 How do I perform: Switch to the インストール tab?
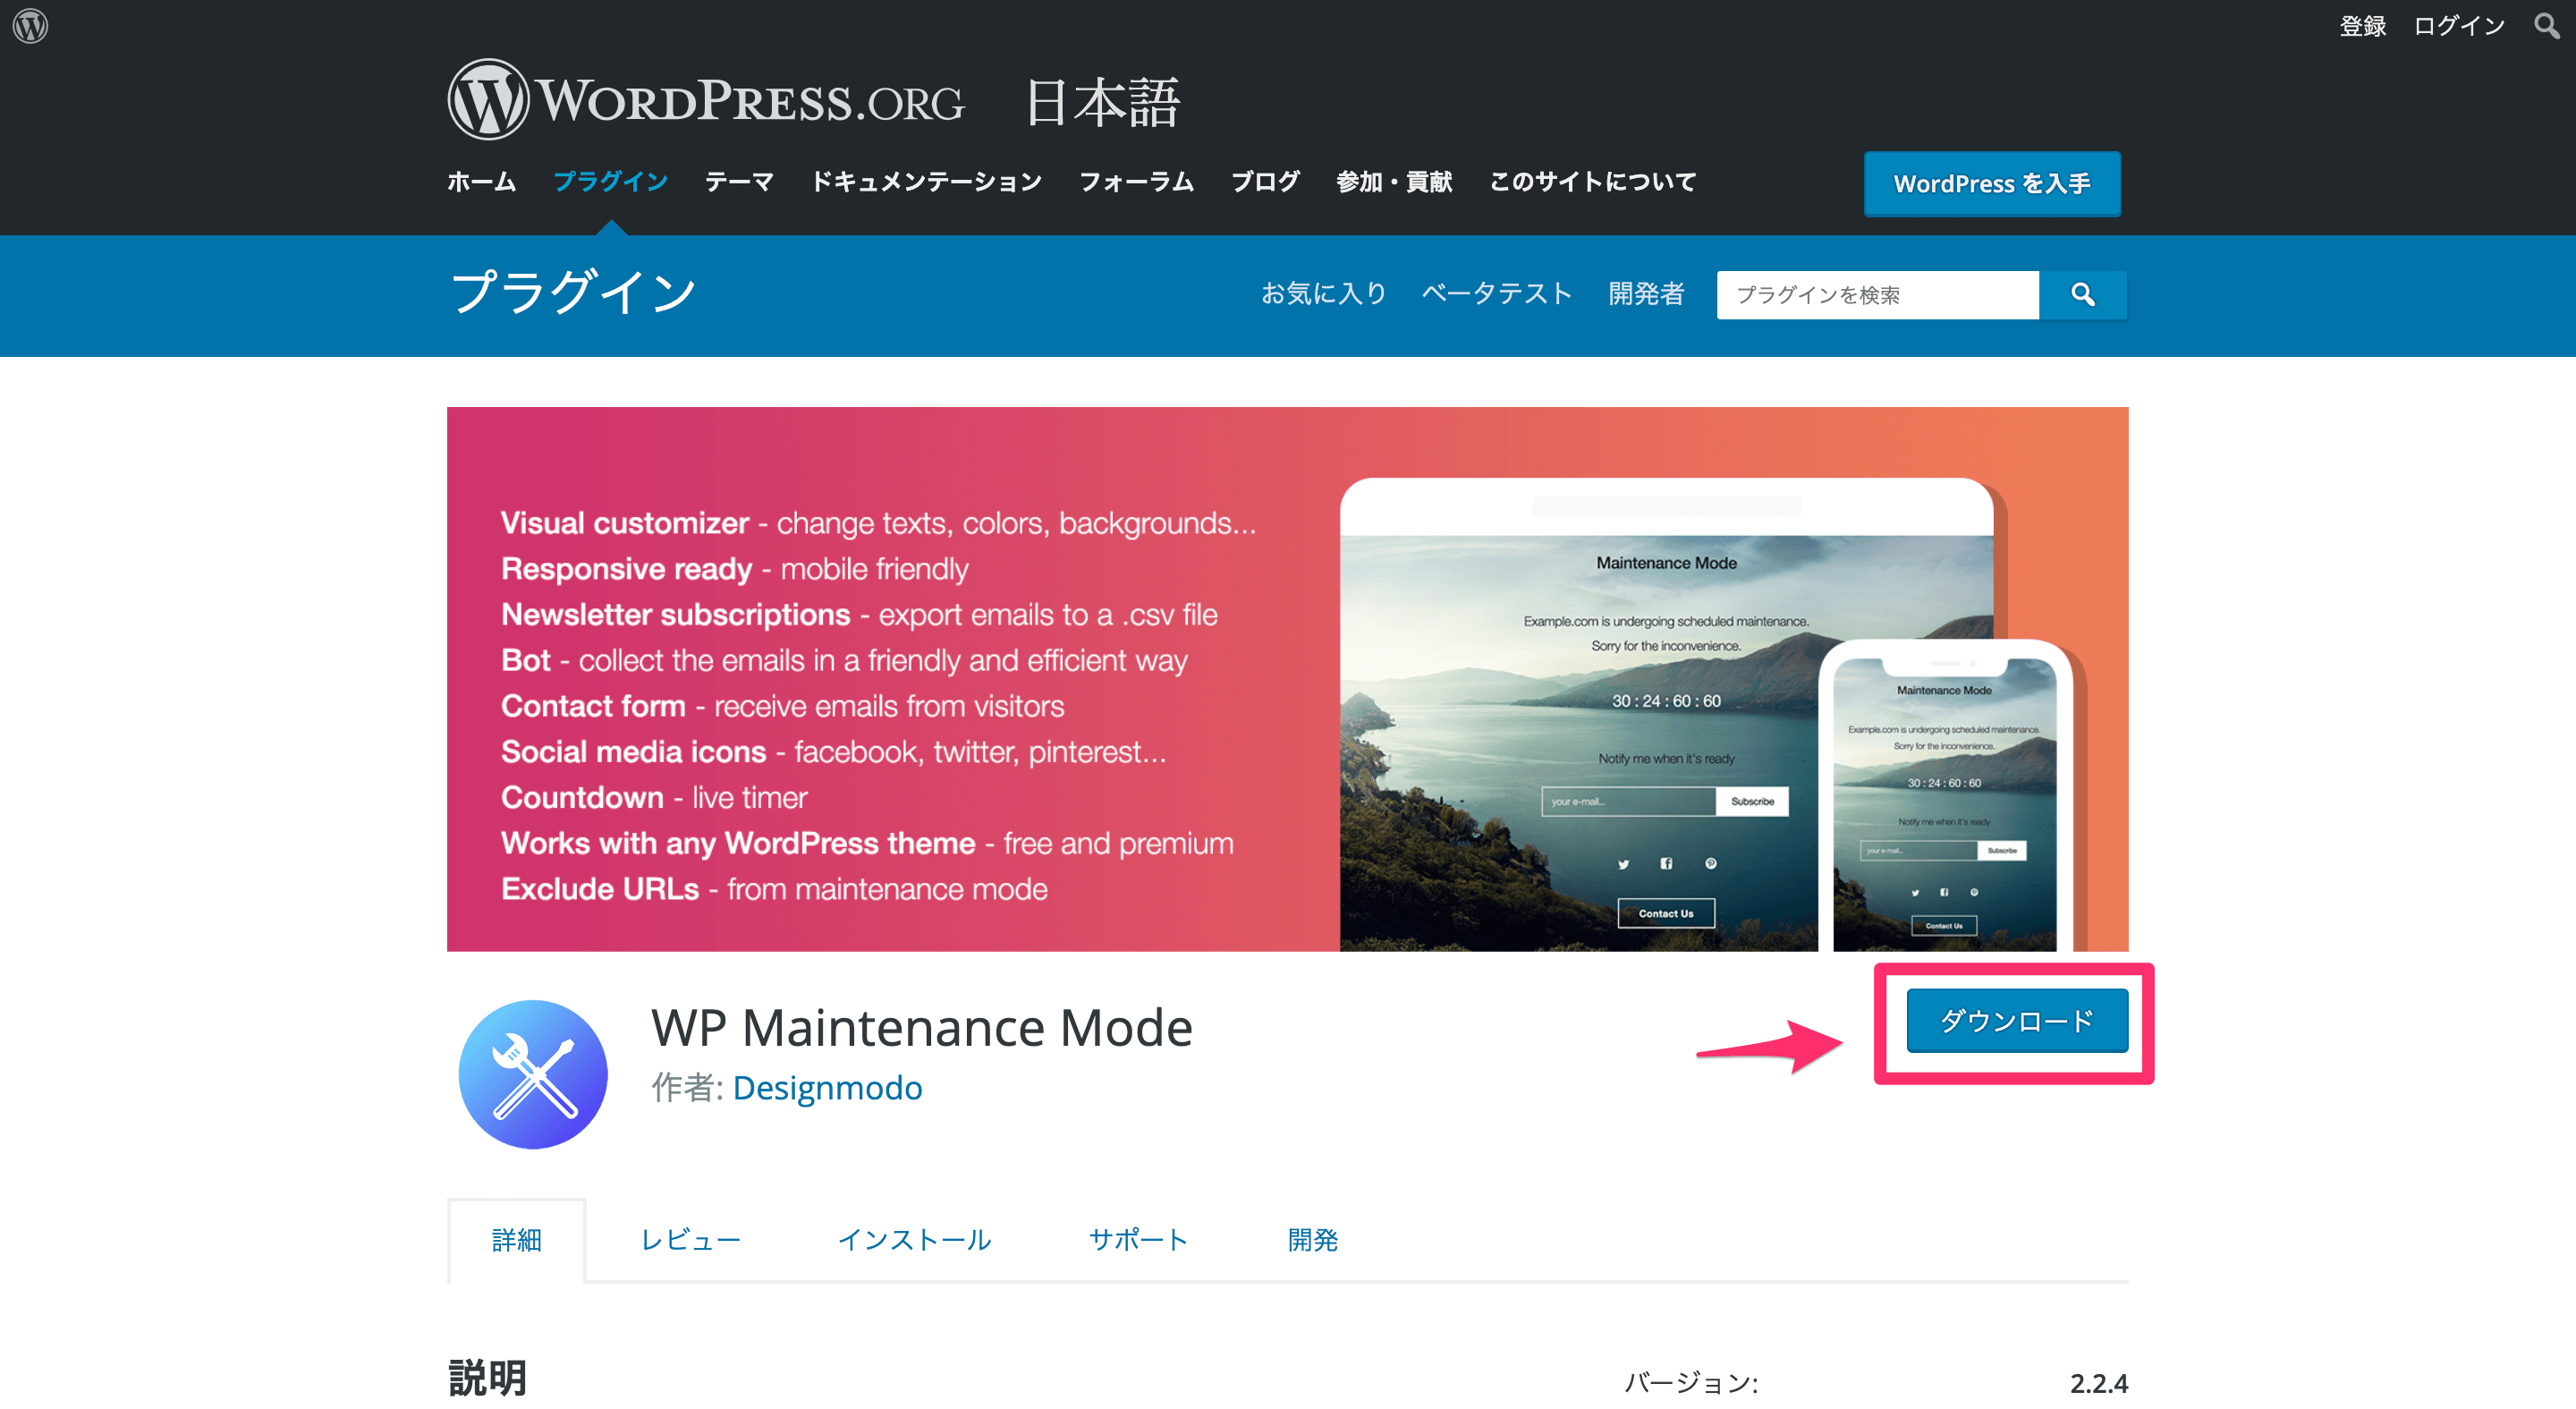click(x=914, y=1240)
